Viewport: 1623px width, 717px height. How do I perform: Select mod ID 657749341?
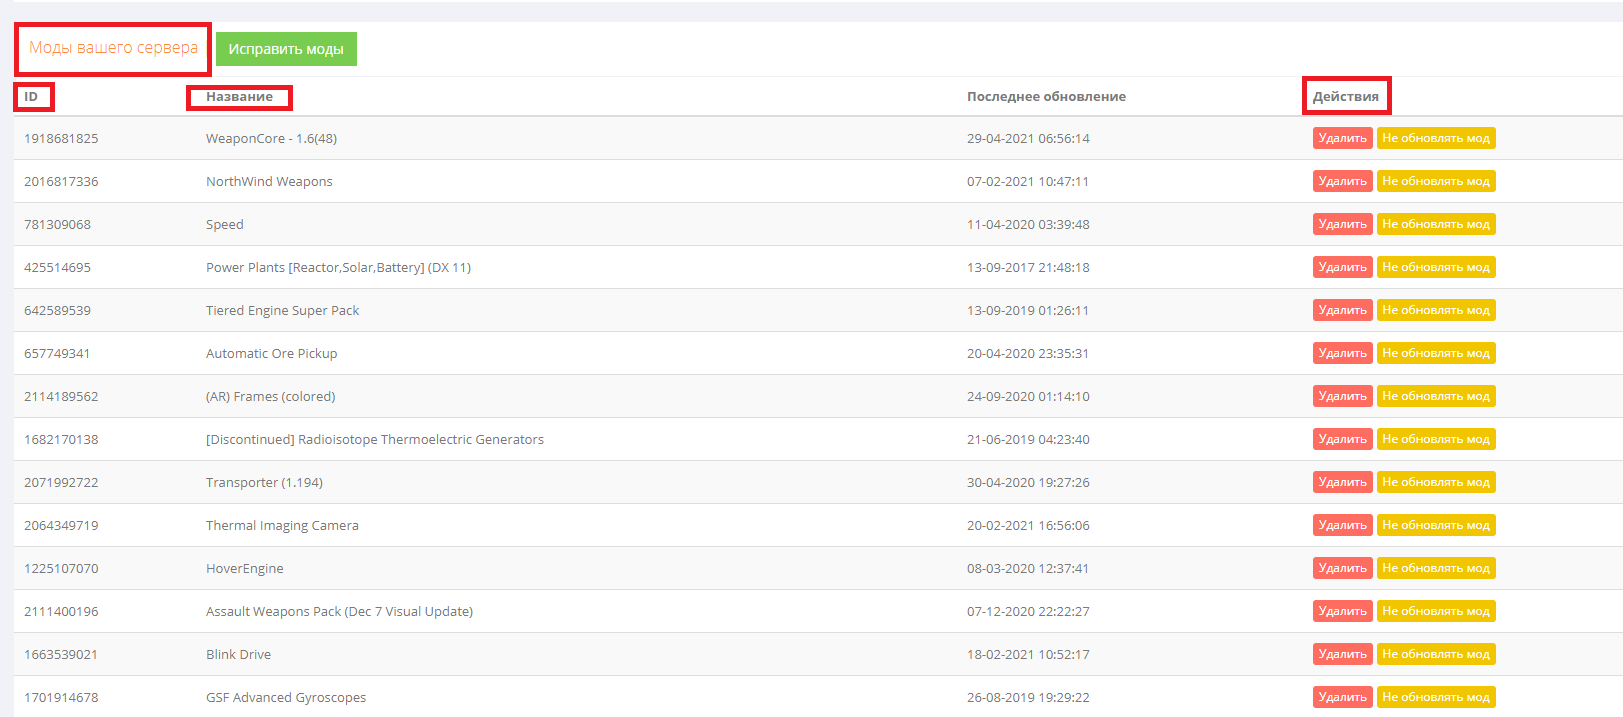tap(57, 354)
